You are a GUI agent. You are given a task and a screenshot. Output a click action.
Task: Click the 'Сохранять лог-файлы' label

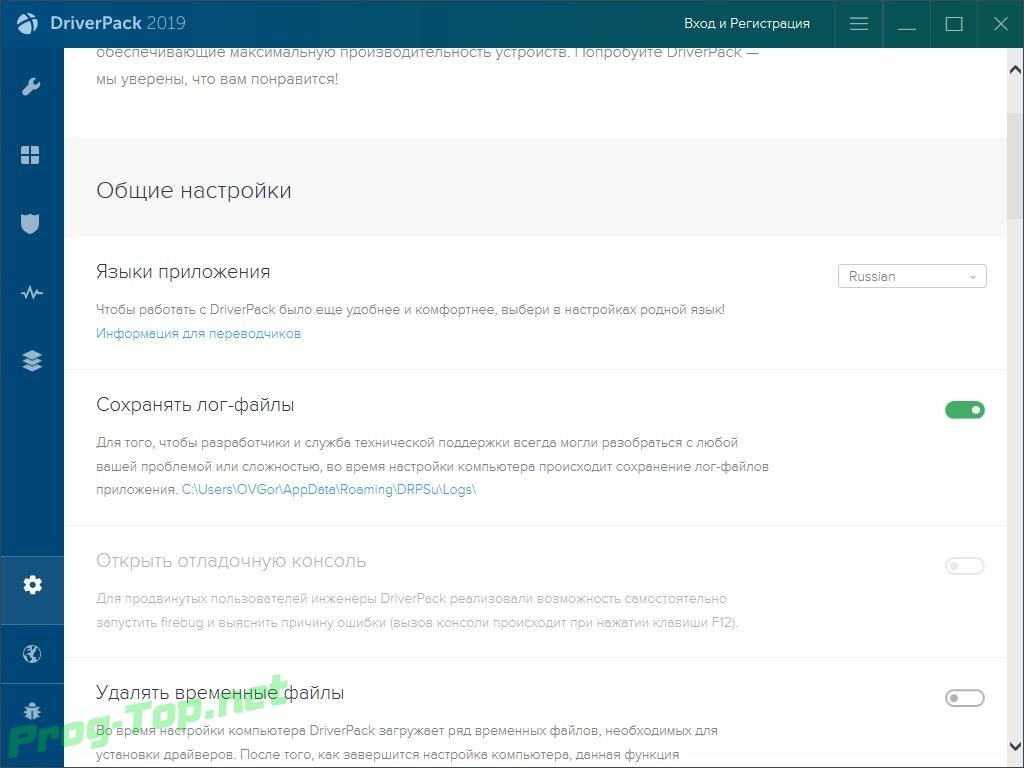[x=195, y=406]
